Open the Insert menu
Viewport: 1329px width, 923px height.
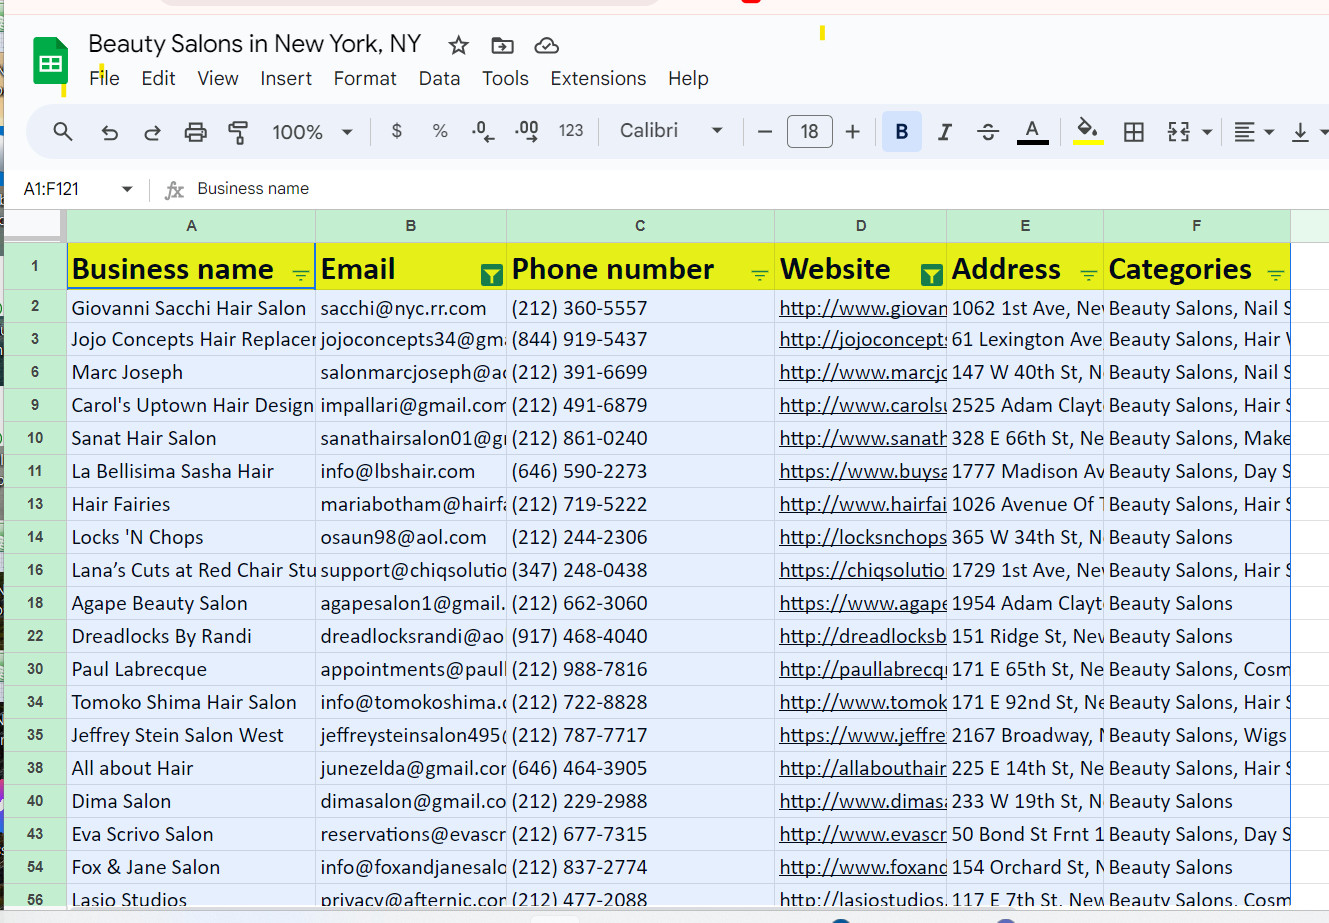click(x=286, y=78)
